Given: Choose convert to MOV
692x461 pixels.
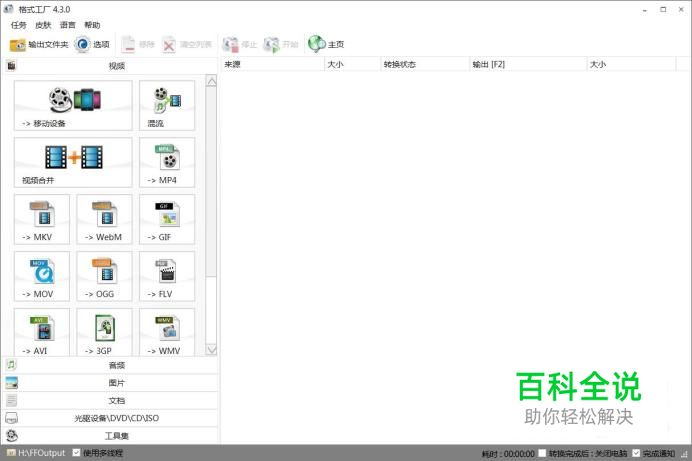Looking at the screenshot, I should [x=42, y=276].
